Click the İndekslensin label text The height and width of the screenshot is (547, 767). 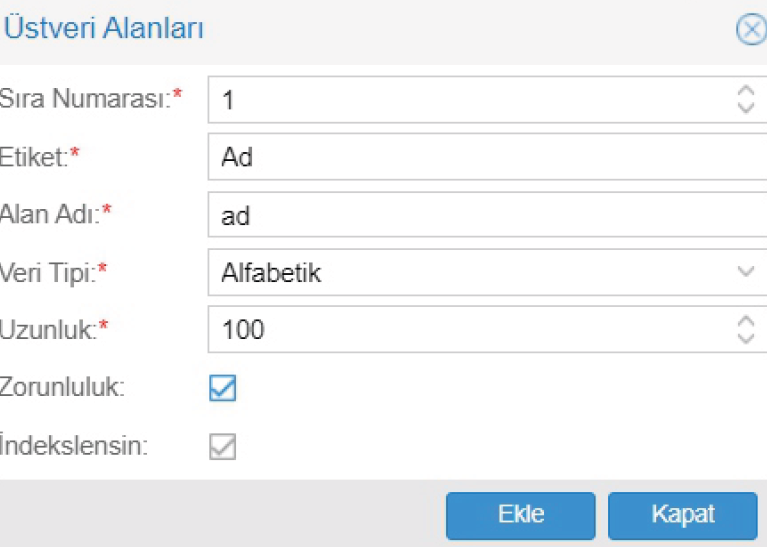(74, 446)
